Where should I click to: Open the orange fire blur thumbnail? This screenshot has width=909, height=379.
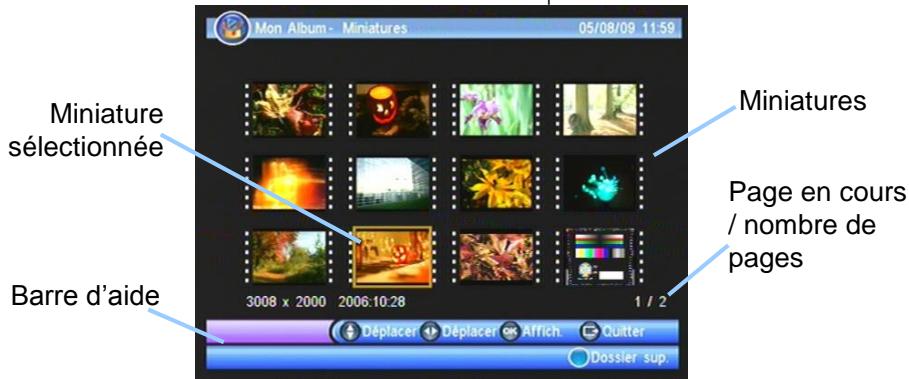point(289,183)
